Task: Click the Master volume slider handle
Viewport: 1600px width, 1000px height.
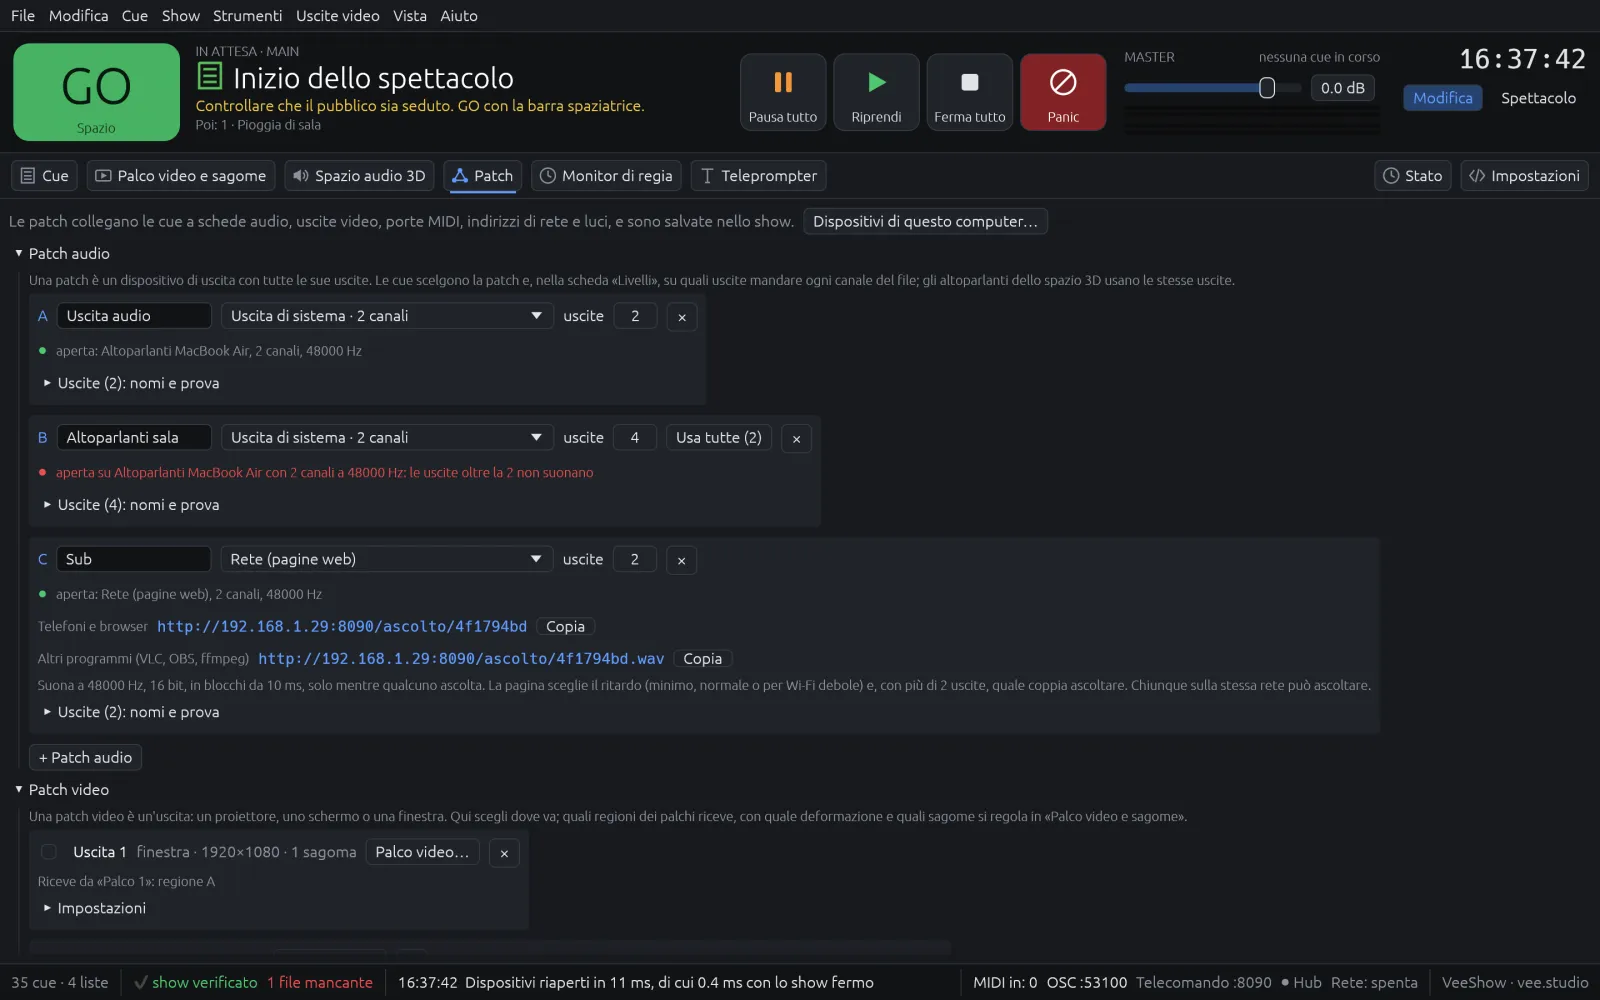Action: click(1267, 88)
